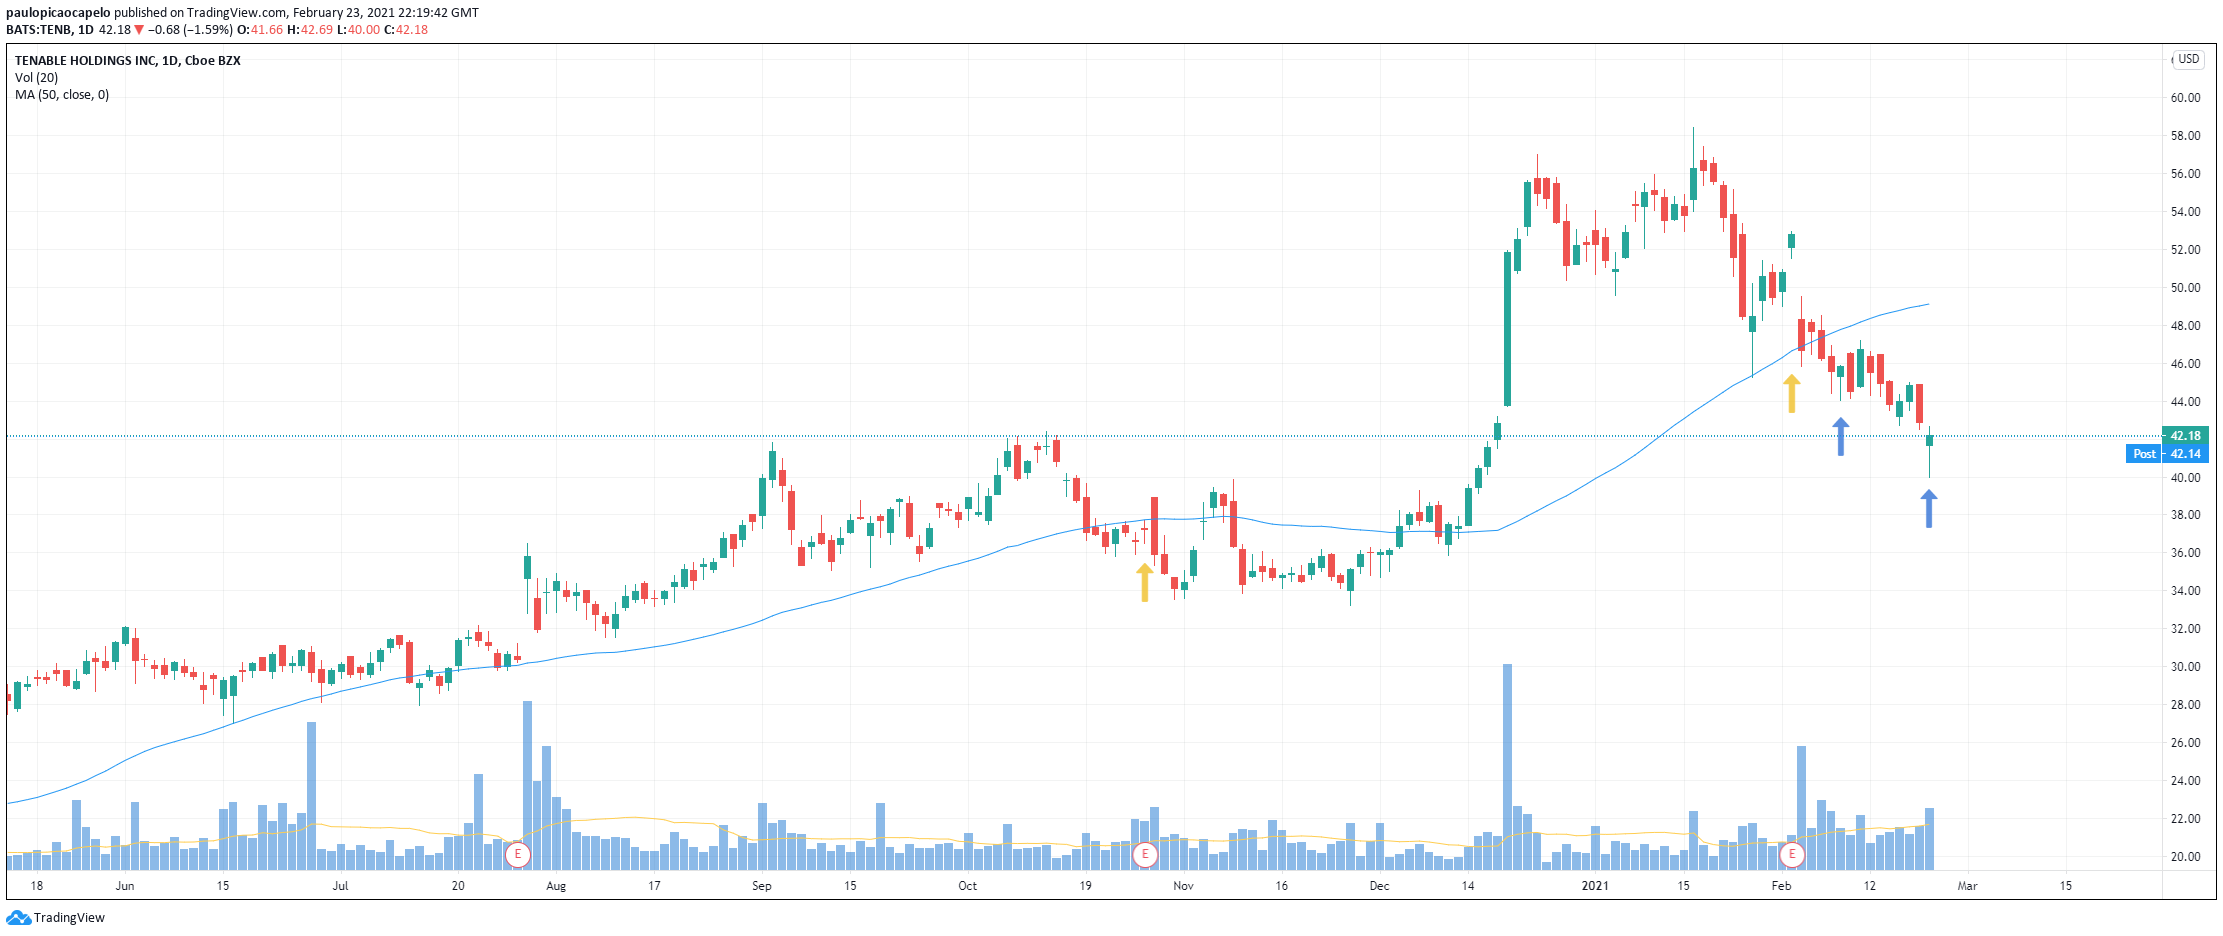Click the Sep label on time axis

click(762, 886)
